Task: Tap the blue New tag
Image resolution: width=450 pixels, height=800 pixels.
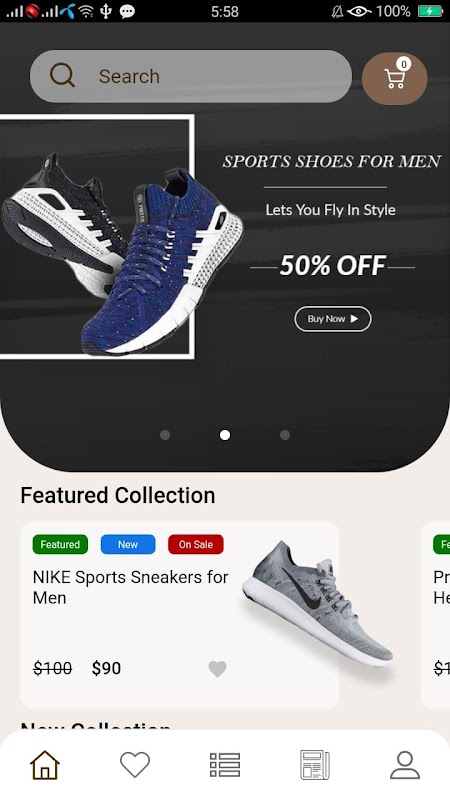Action: 128,544
